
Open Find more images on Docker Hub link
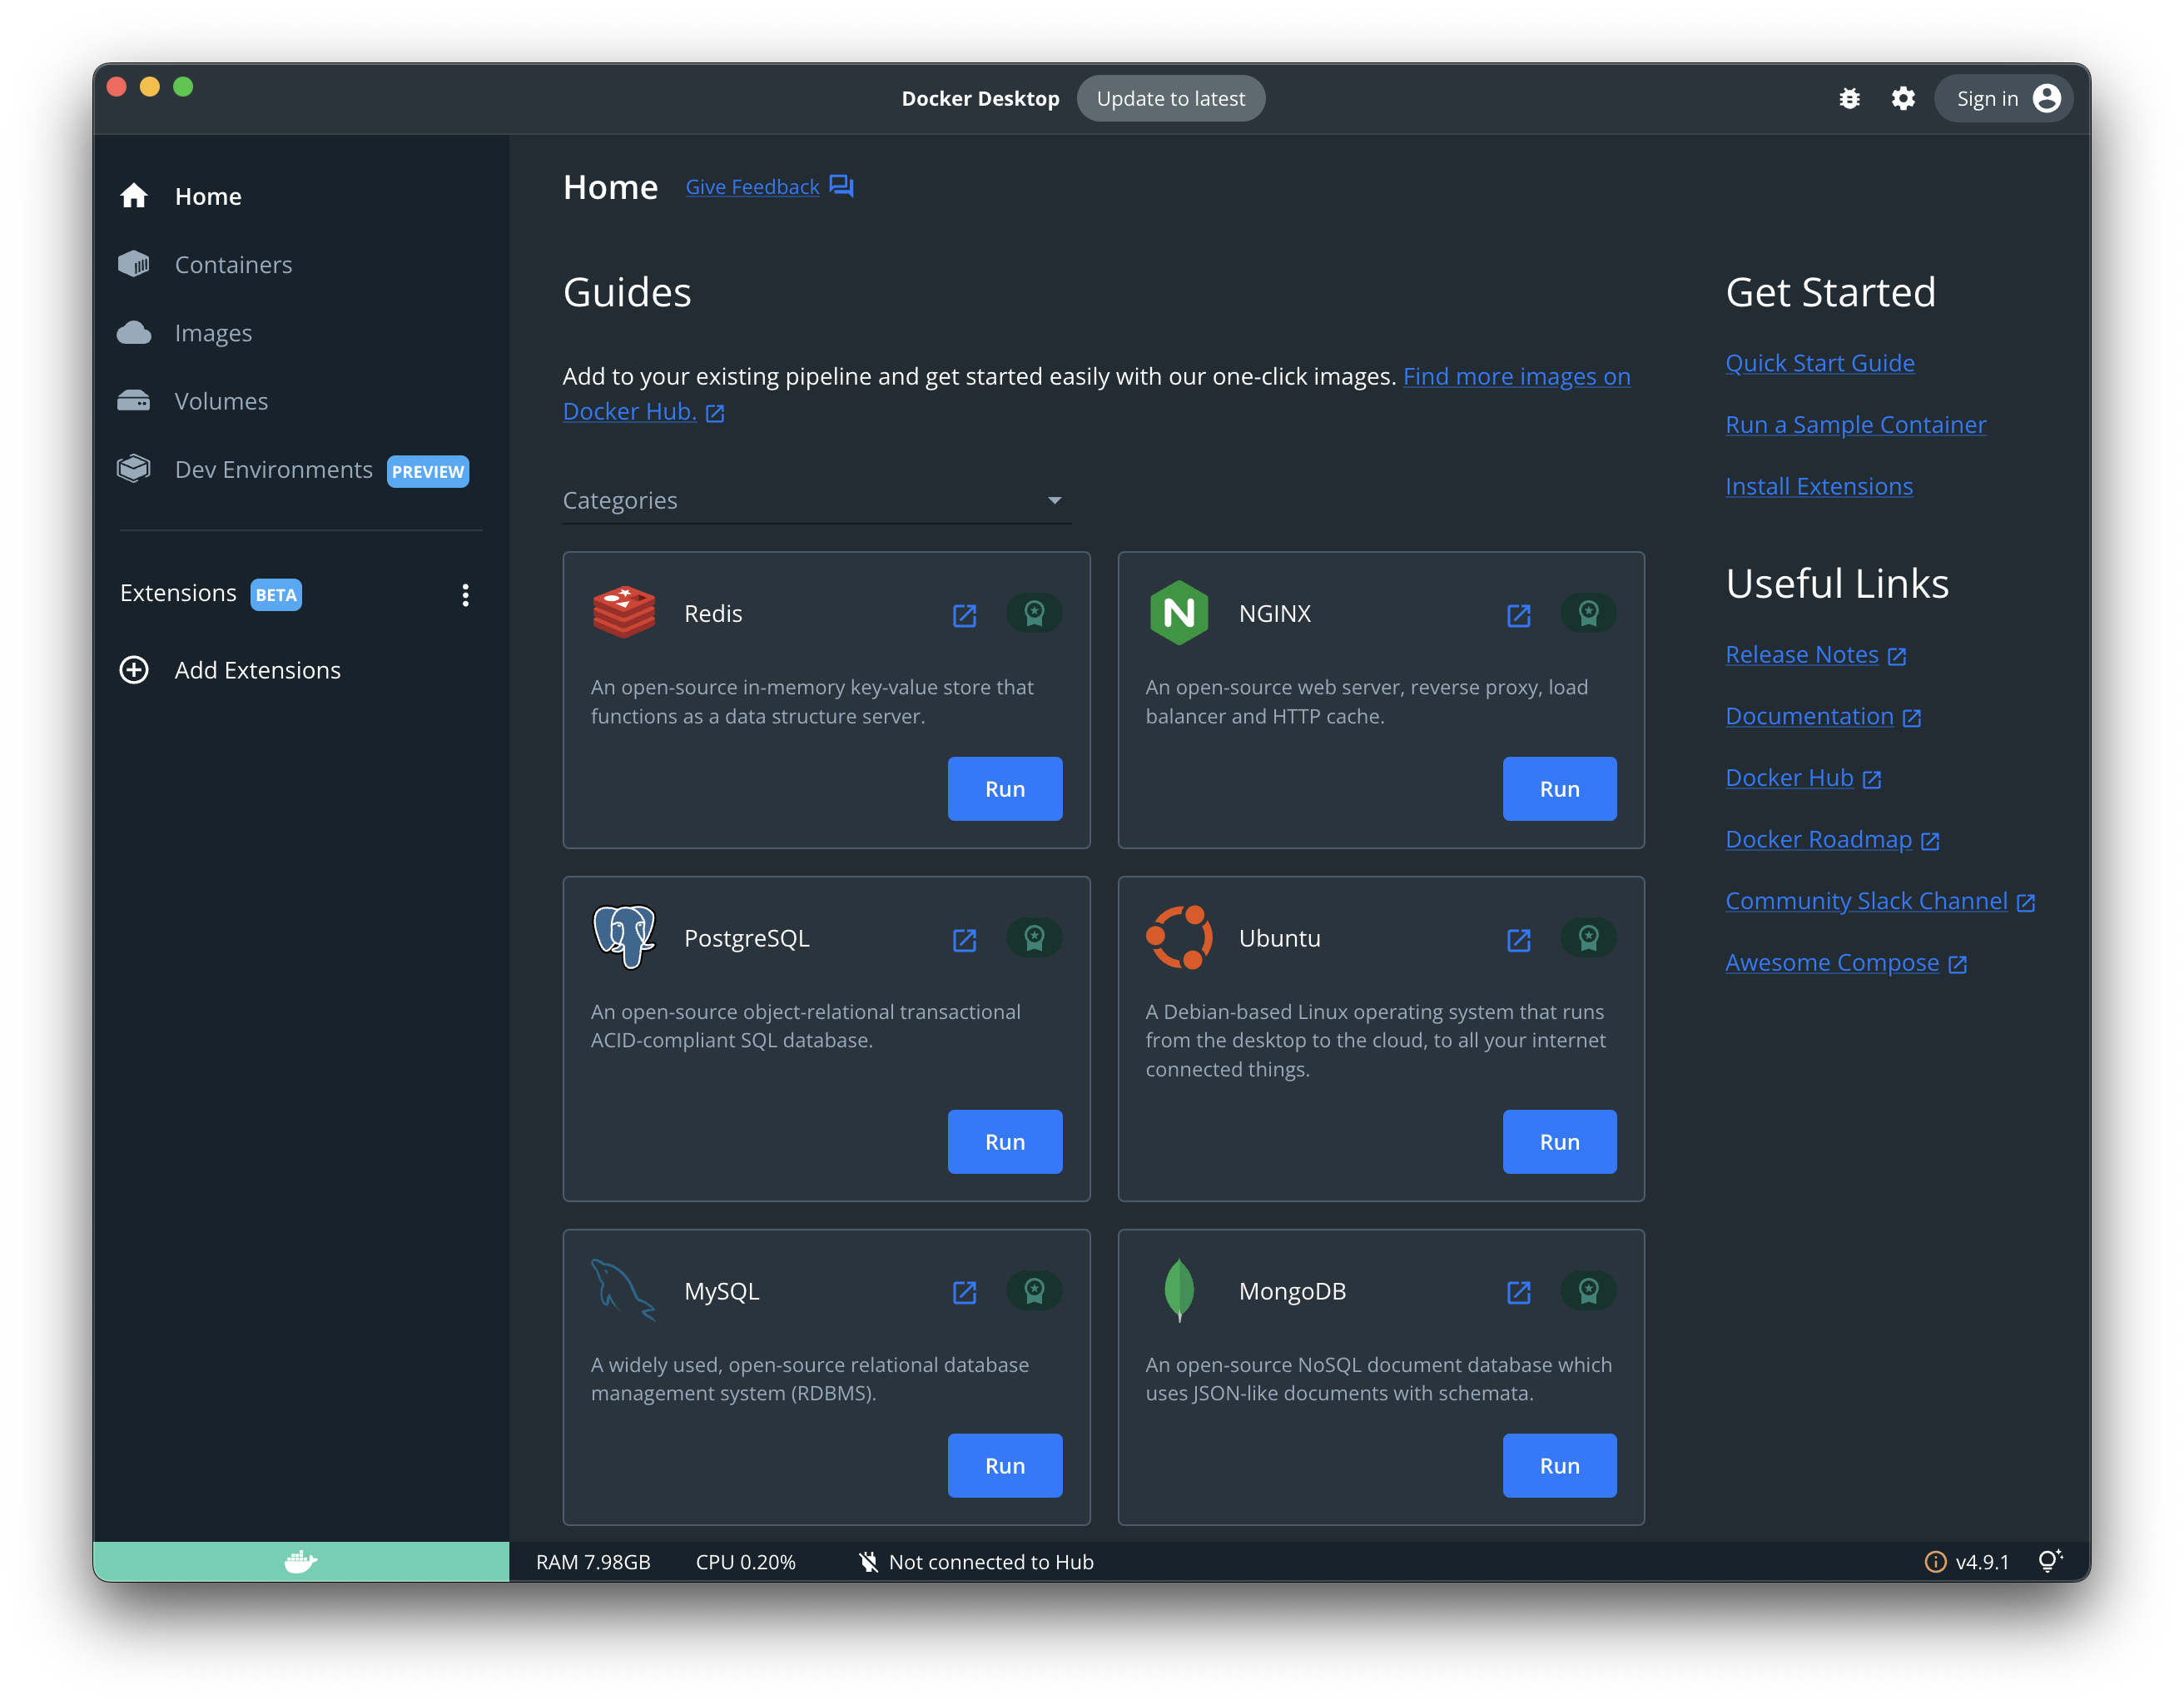click(1516, 377)
